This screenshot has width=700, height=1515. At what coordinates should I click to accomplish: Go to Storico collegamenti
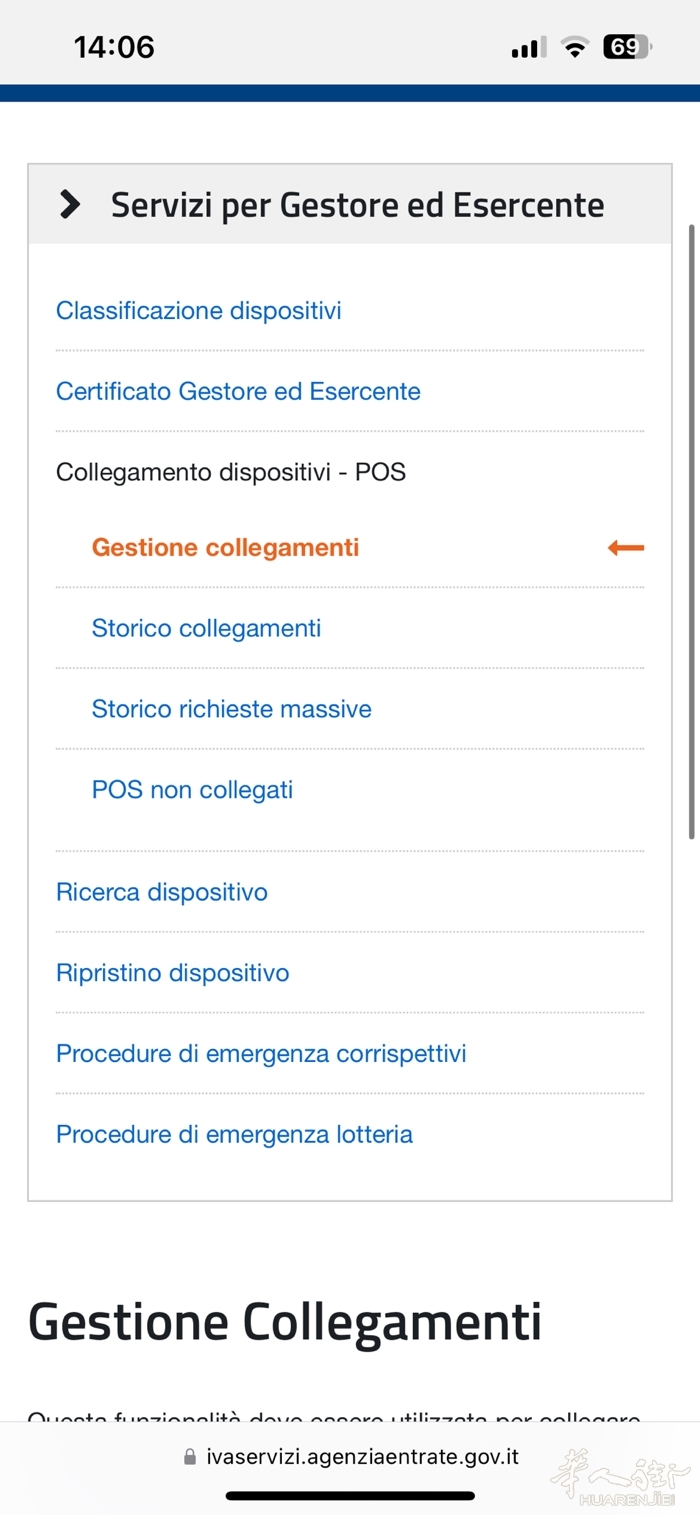[206, 628]
